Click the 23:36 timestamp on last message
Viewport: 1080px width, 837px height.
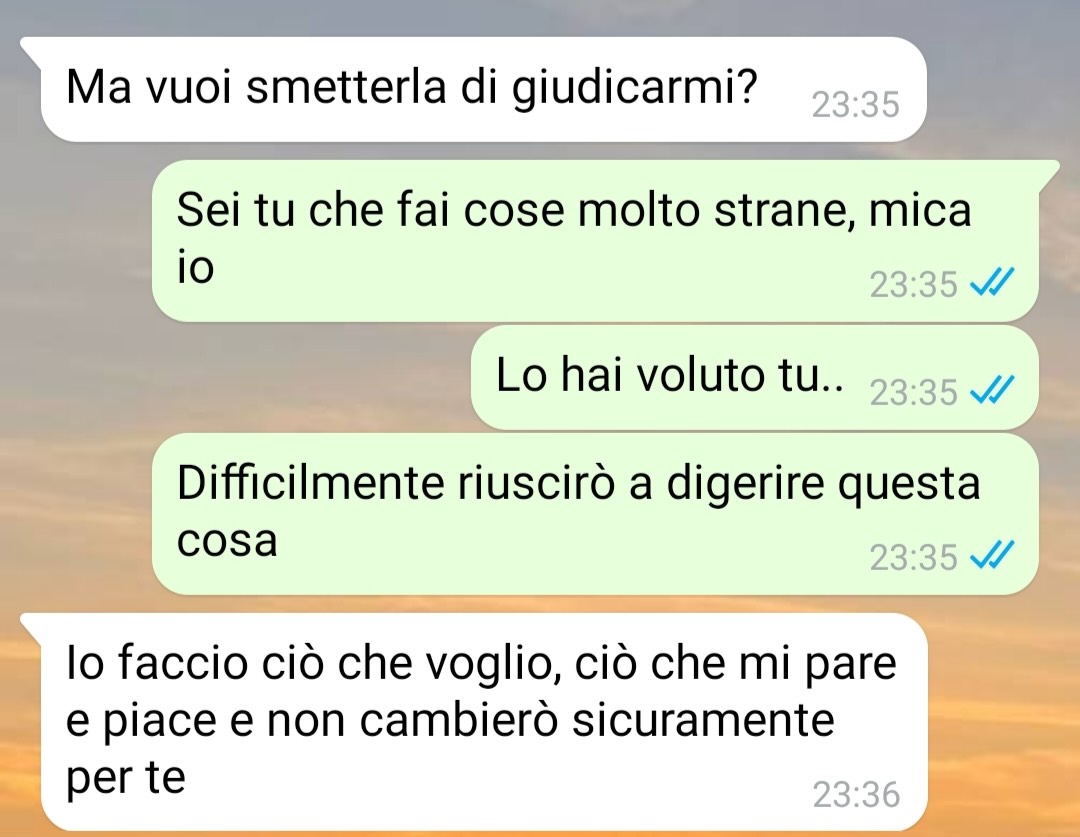856,794
